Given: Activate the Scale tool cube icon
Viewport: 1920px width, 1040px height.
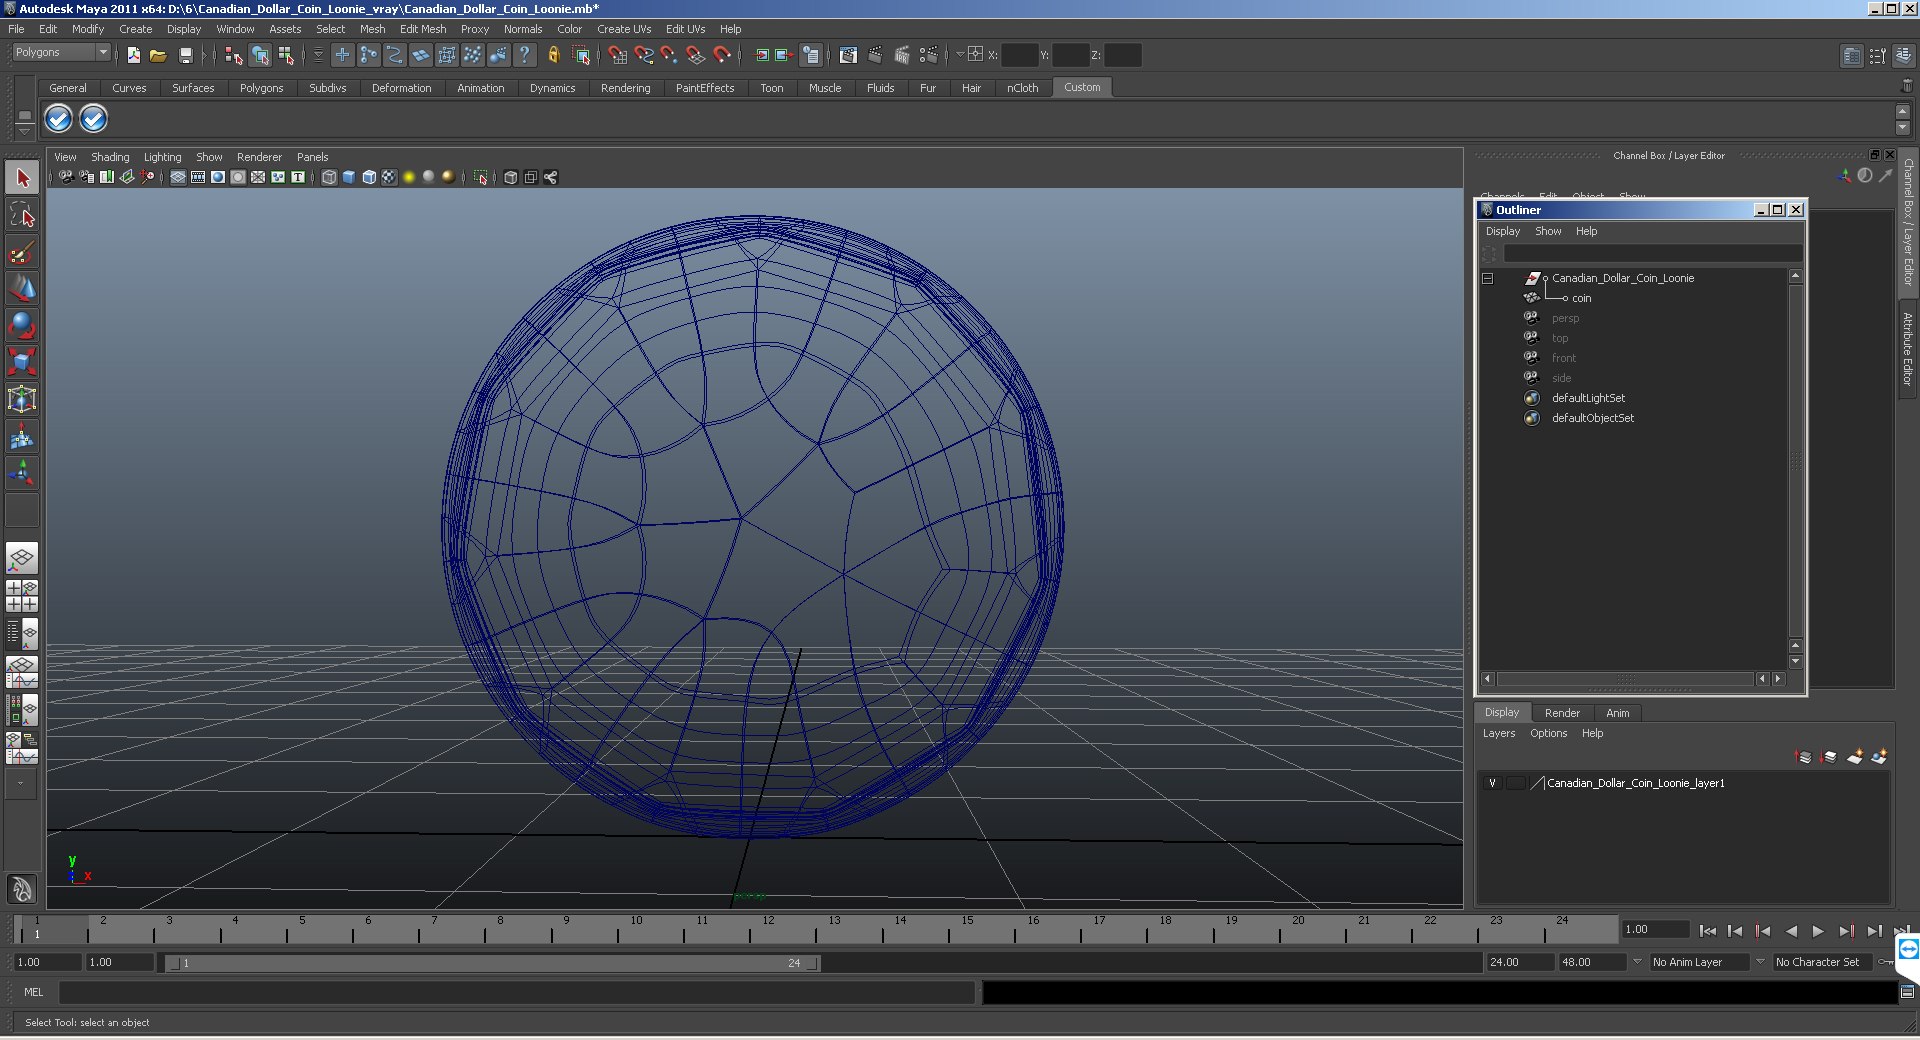Looking at the screenshot, I should click(x=22, y=361).
